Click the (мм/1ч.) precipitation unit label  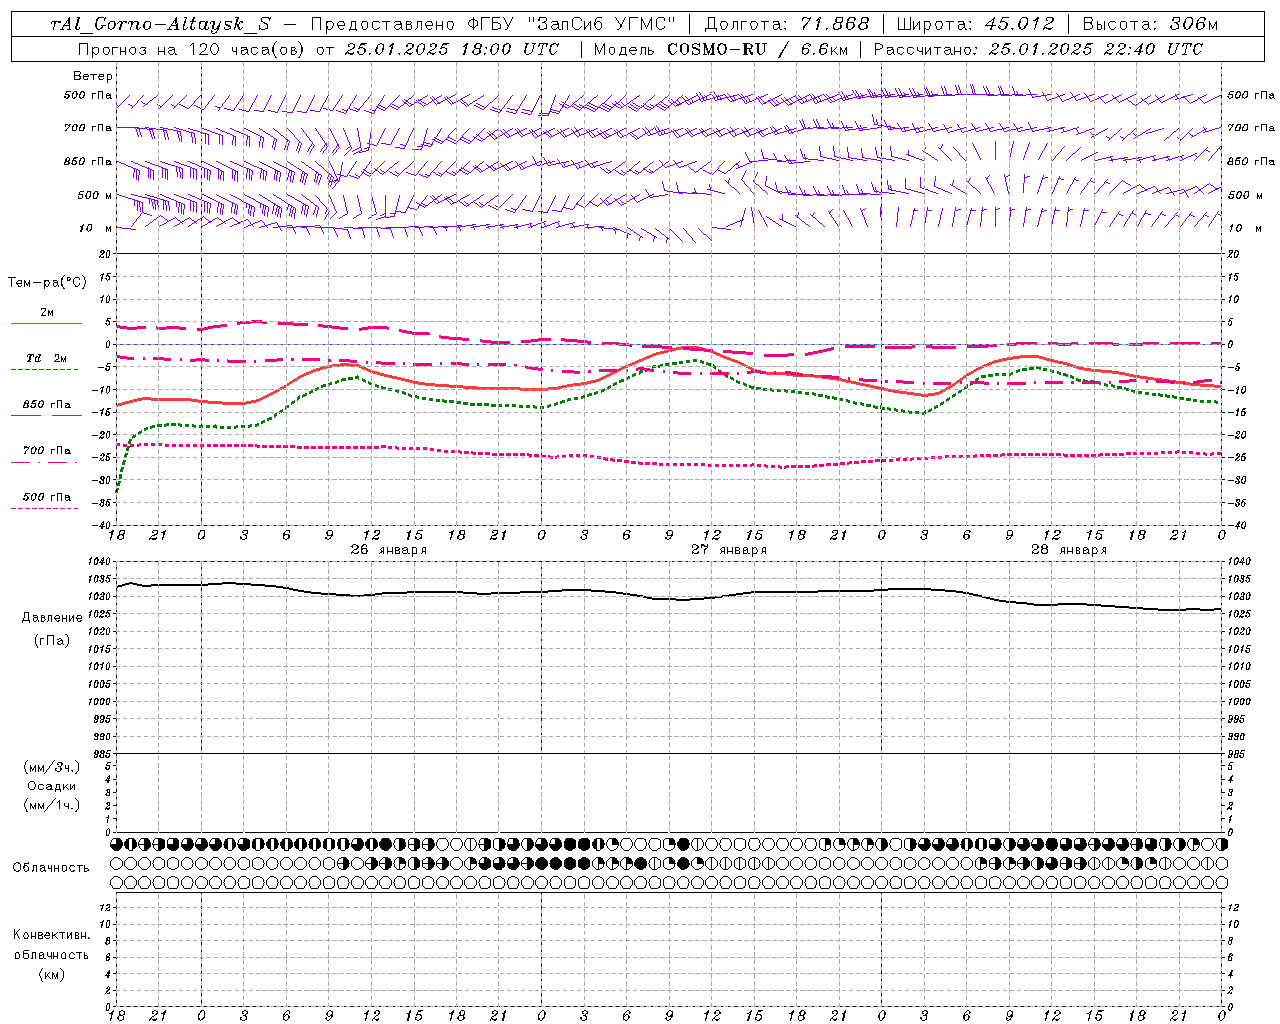point(52,805)
